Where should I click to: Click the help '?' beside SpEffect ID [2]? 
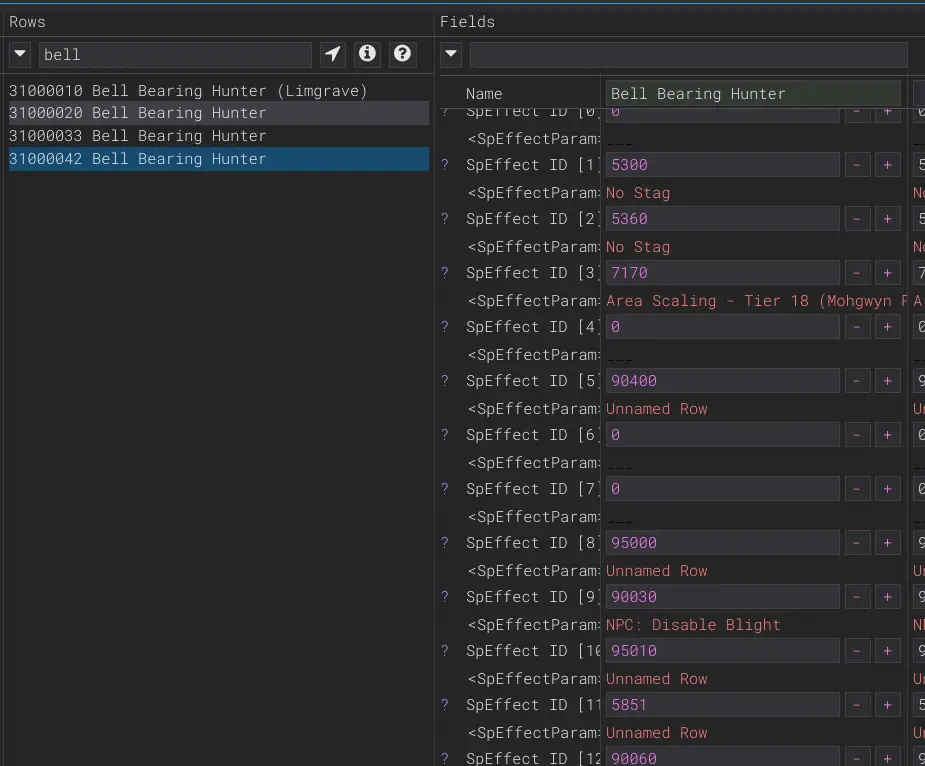[x=445, y=219]
